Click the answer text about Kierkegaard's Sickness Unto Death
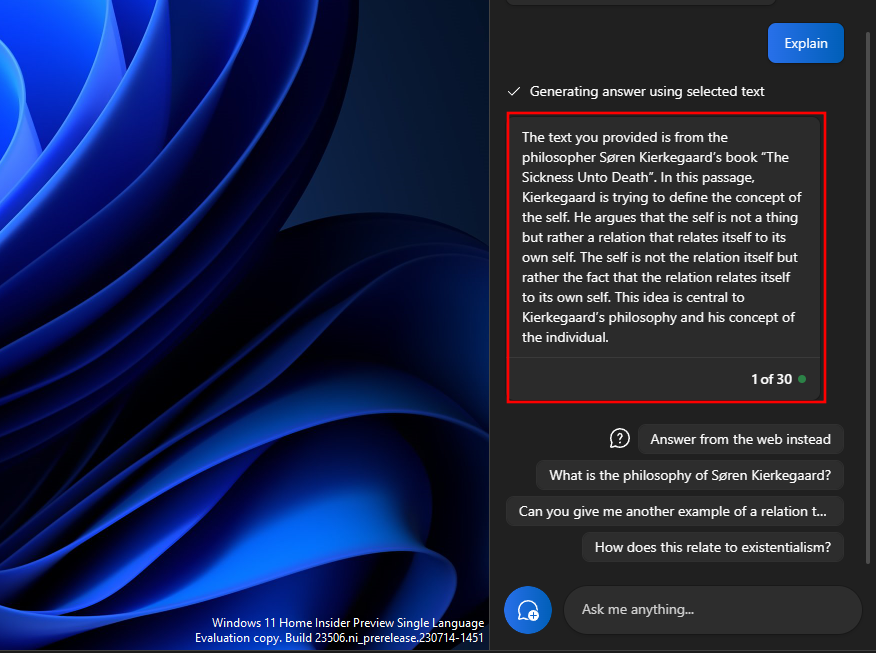The width and height of the screenshot is (876, 653). [x=661, y=237]
